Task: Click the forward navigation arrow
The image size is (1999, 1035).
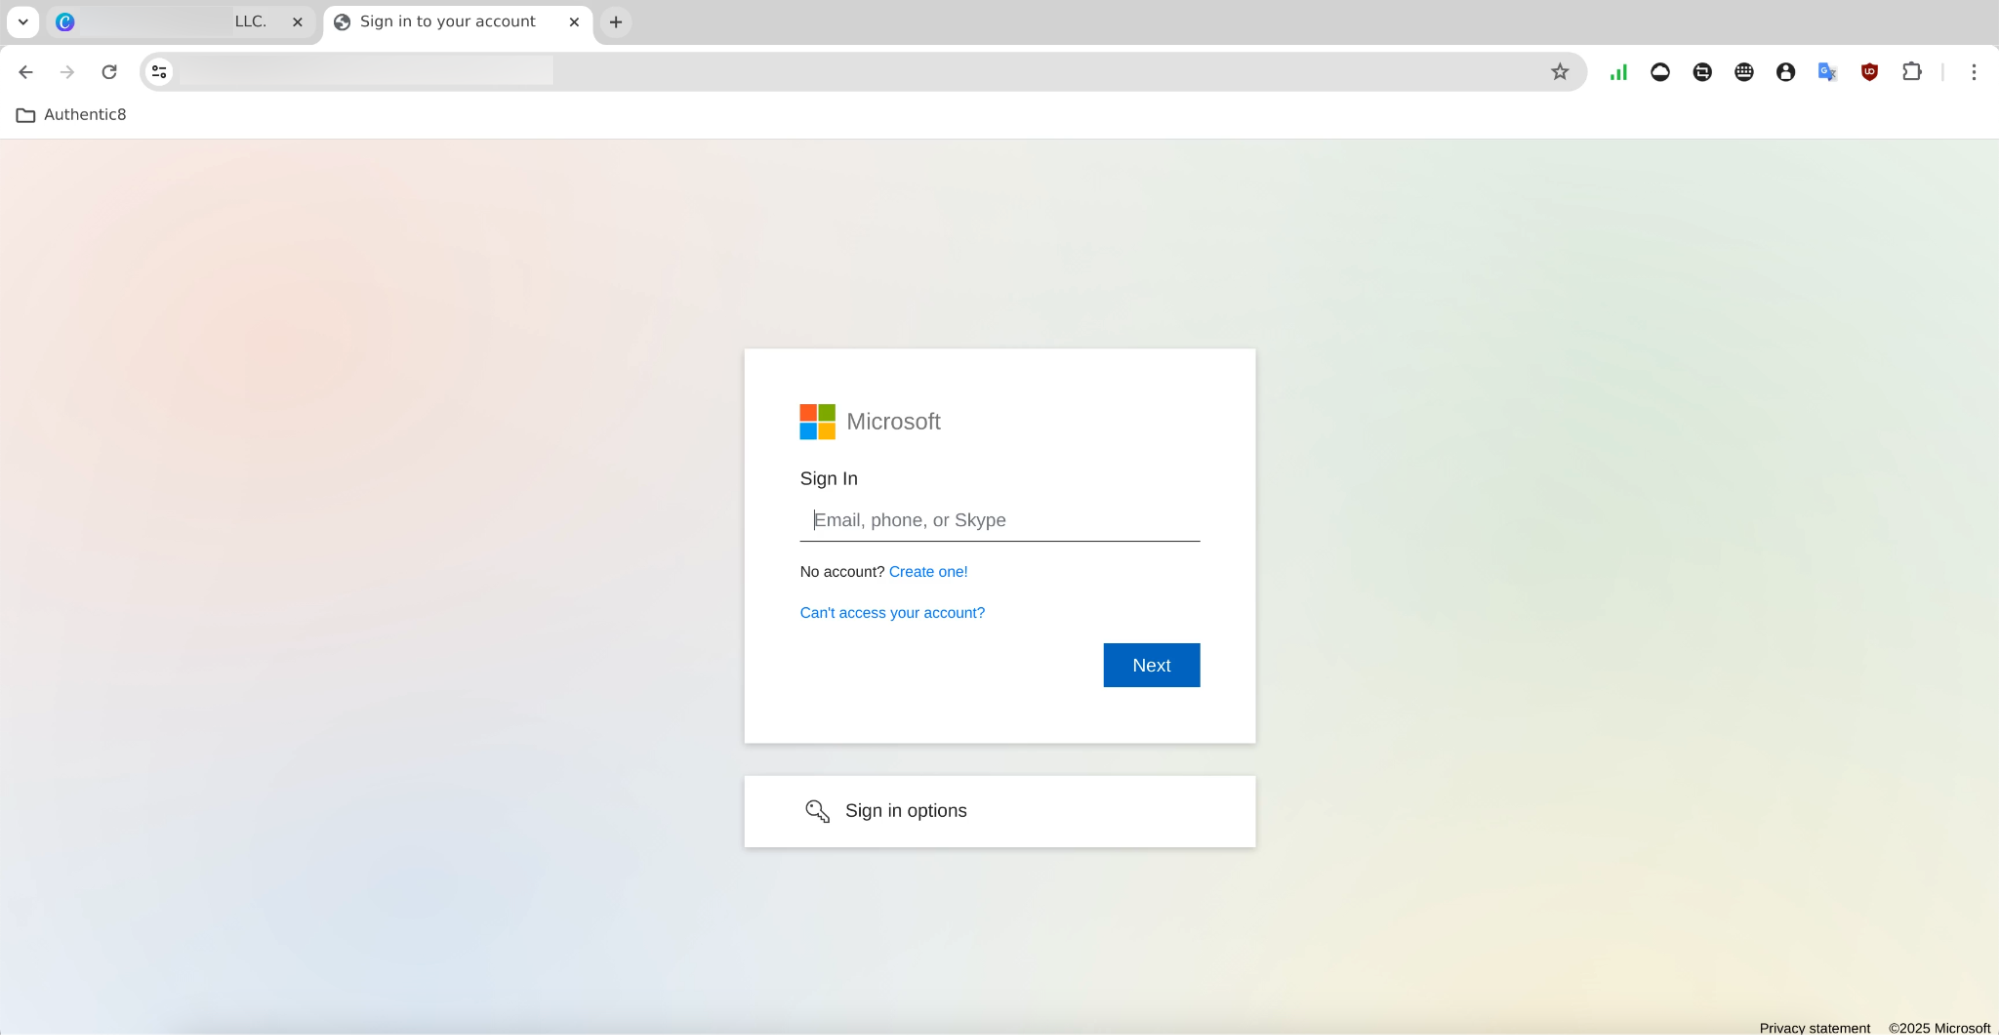Action: 67,72
